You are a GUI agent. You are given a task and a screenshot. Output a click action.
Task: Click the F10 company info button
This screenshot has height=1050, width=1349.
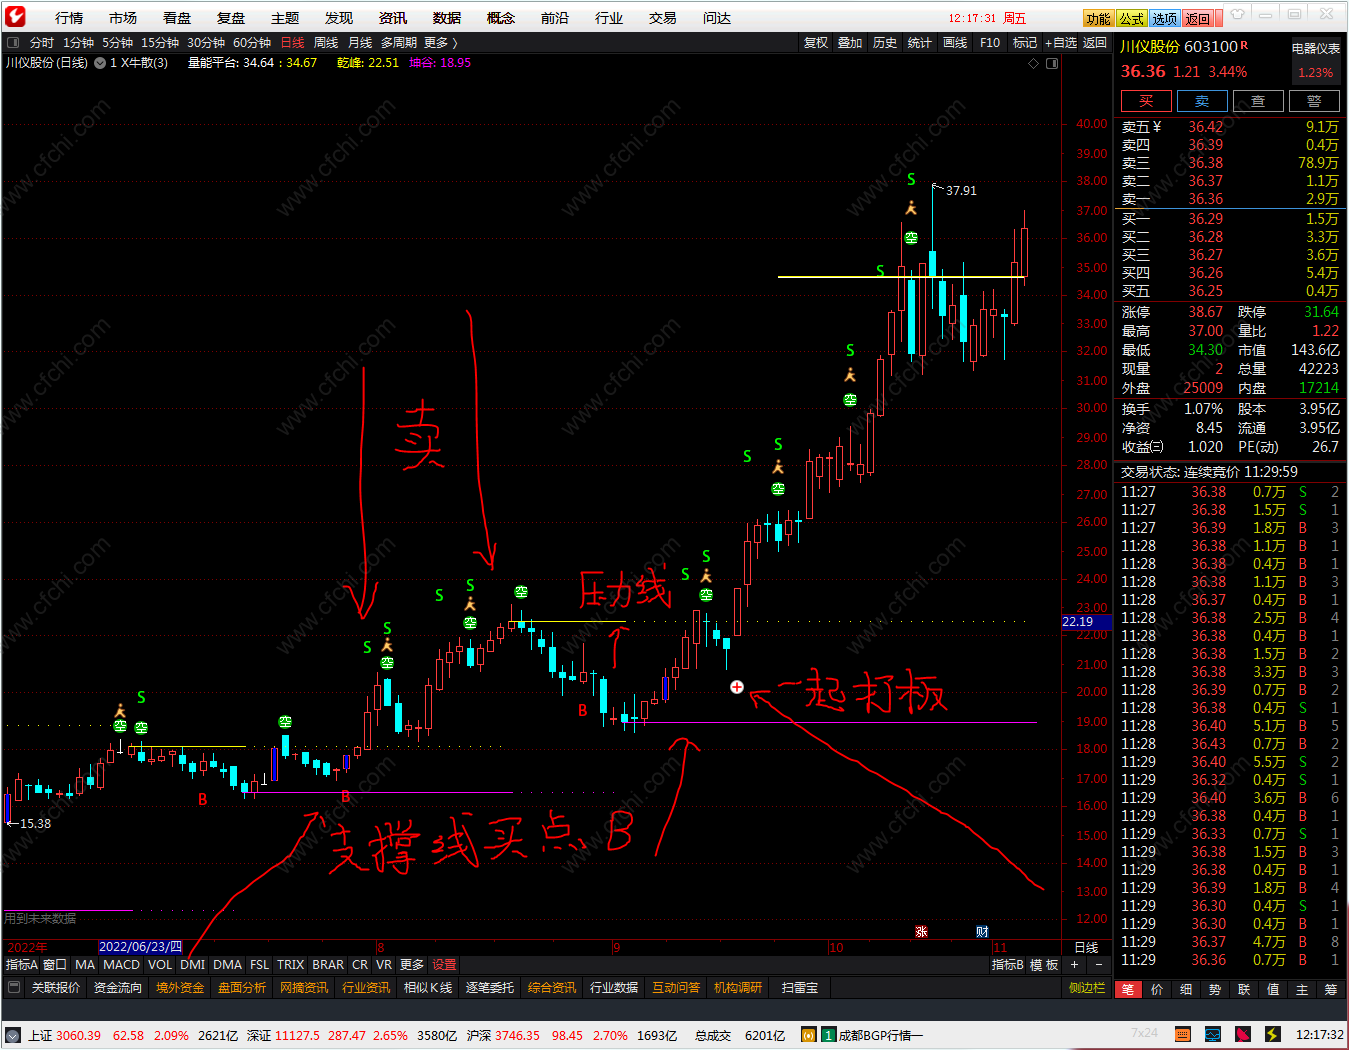990,43
